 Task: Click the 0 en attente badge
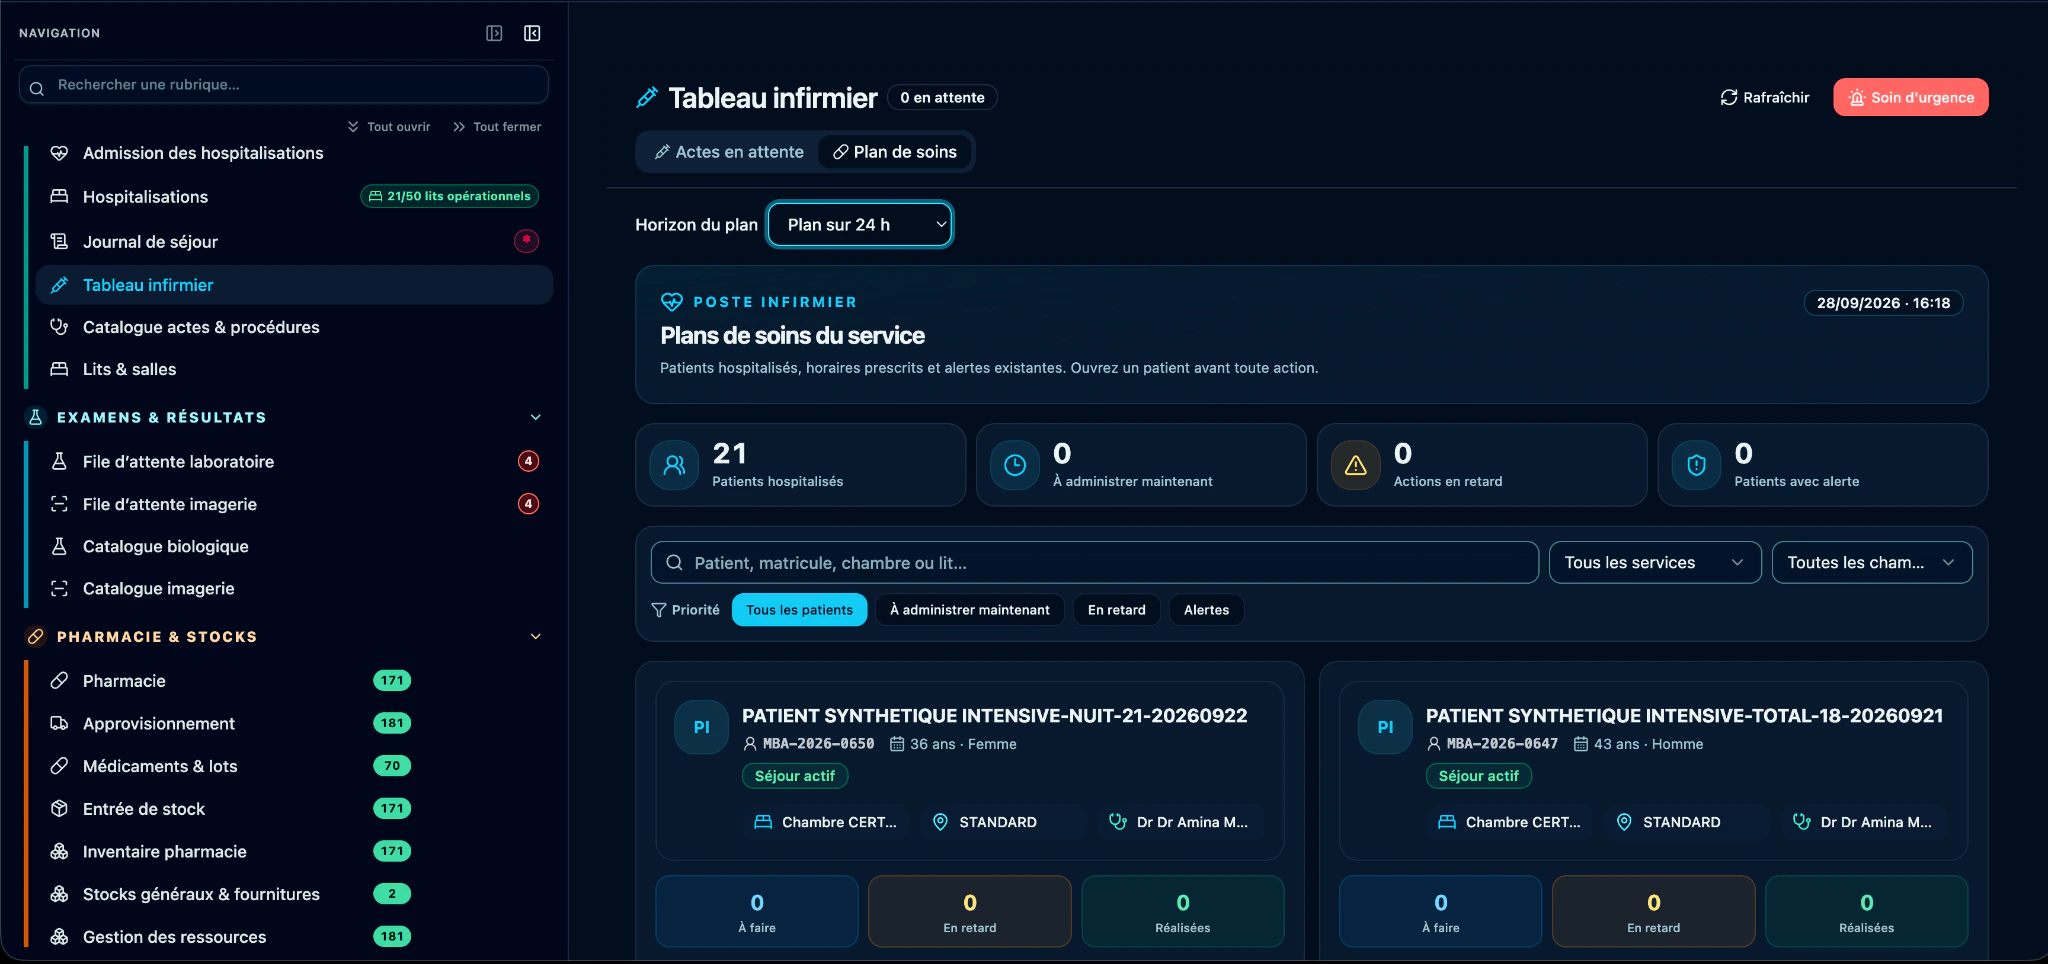[x=942, y=97]
